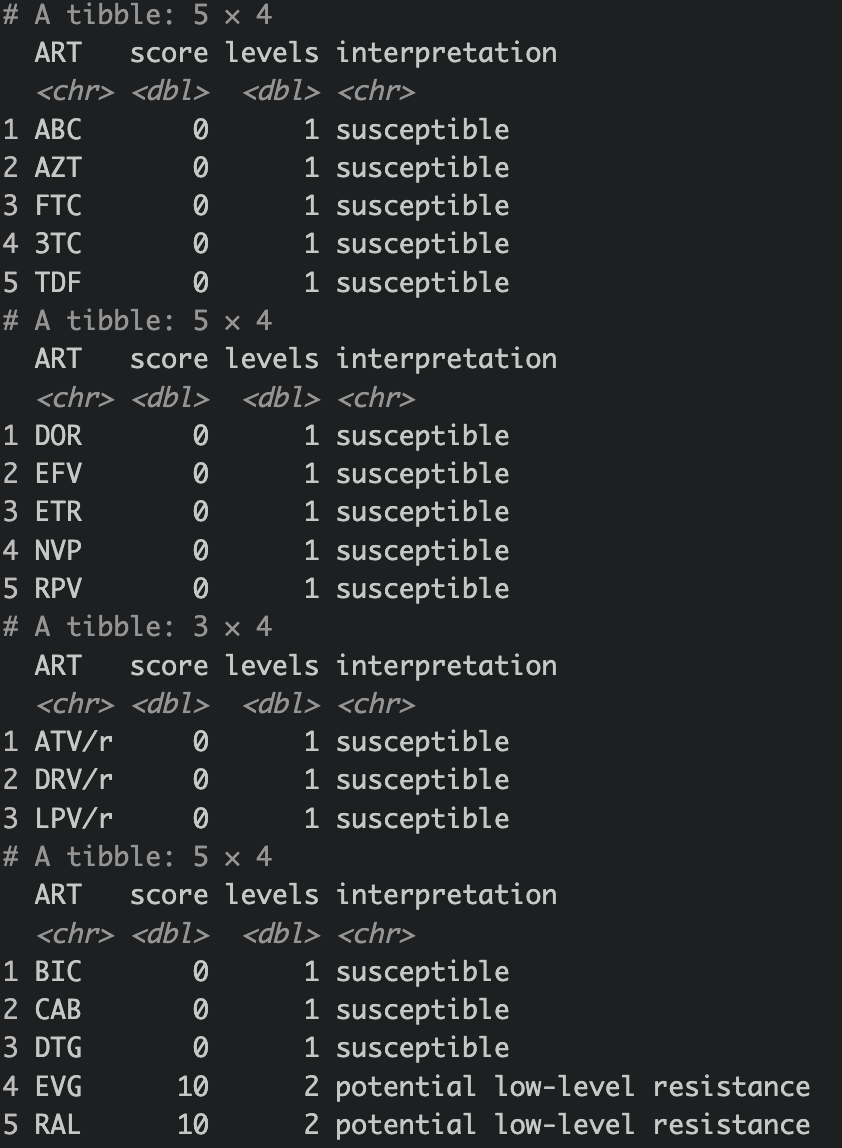Click the EFV row label
Image resolution: width=842 pixels, height=1148 pixels.
click(58, 474)
